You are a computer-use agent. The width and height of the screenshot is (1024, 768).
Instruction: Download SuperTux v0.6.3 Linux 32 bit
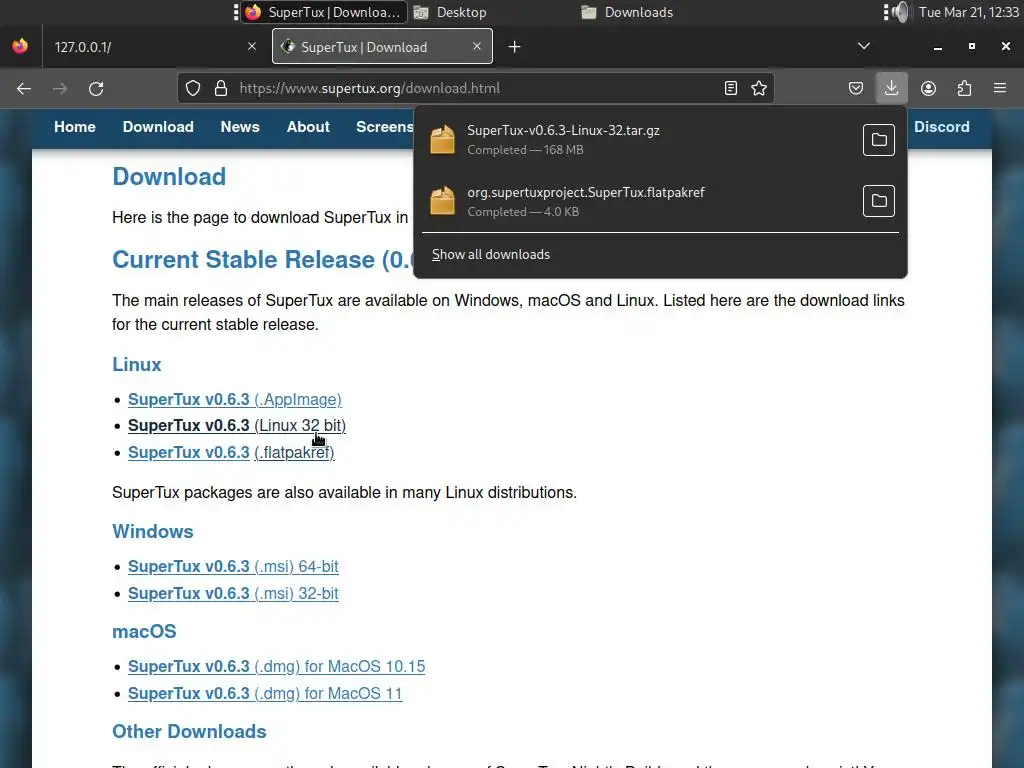[x=236, y=425]
